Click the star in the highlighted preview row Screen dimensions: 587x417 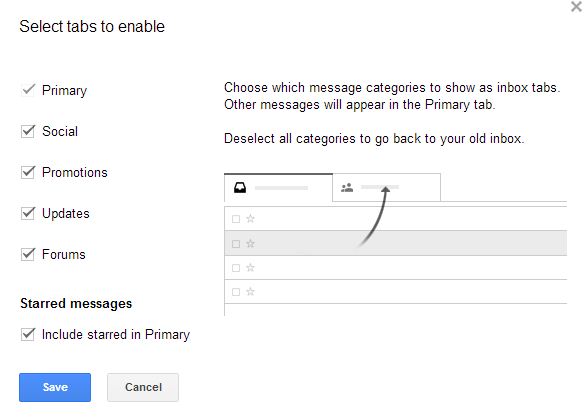point(250,244)
